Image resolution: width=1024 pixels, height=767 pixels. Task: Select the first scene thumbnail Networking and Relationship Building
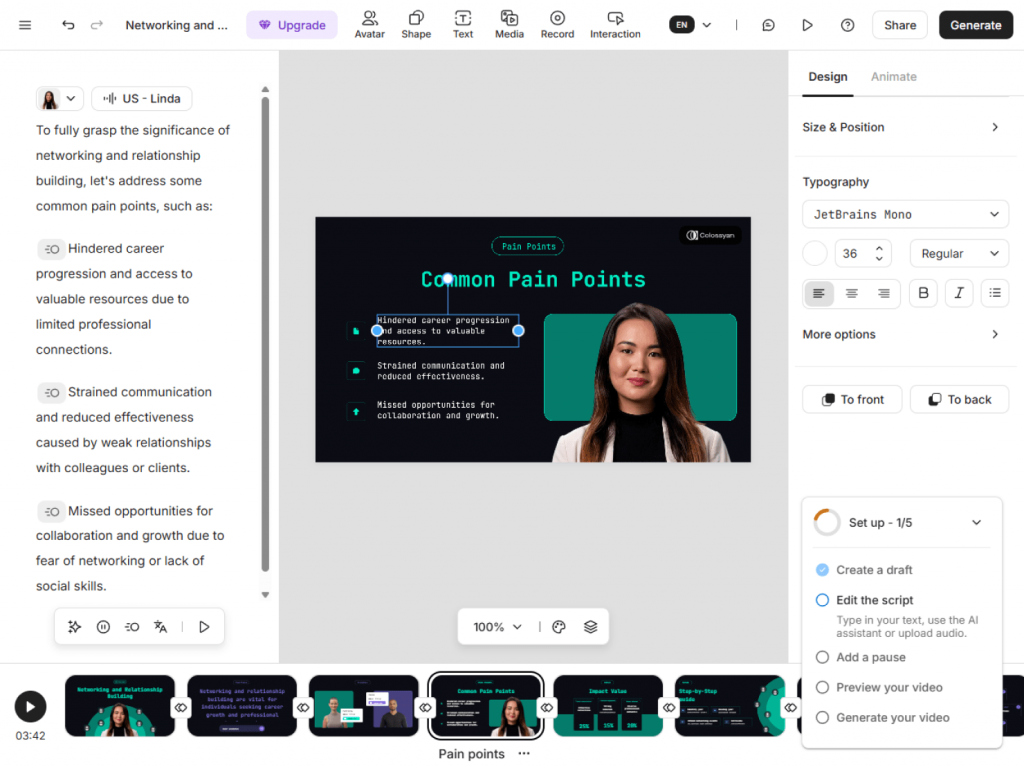(x=120, y=706)
